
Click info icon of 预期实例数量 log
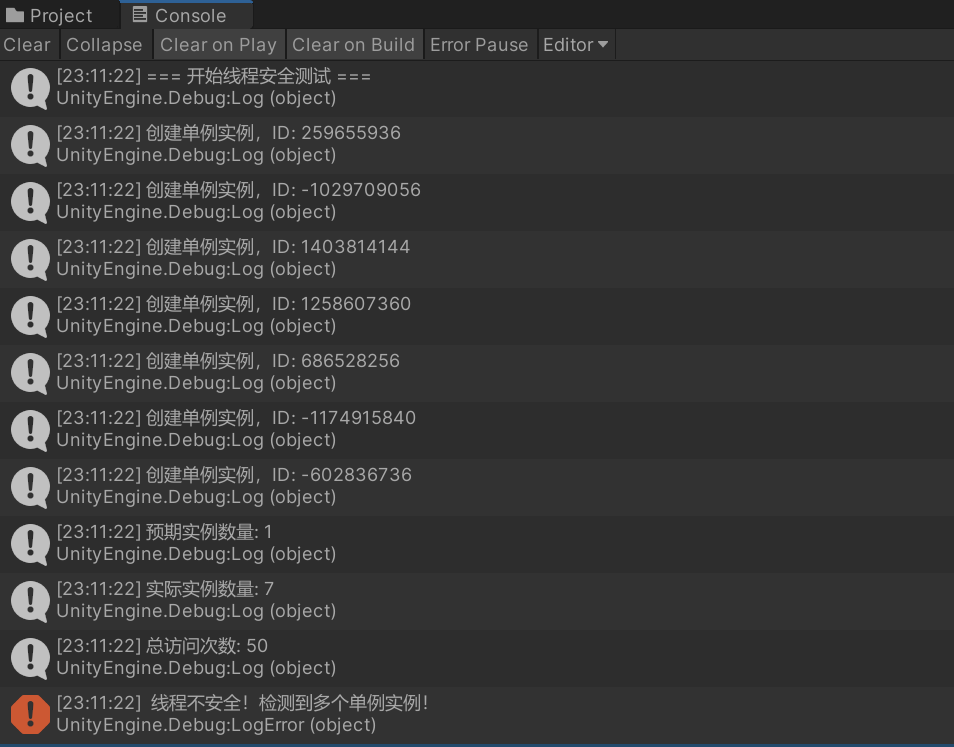click(x=30, y=544)
